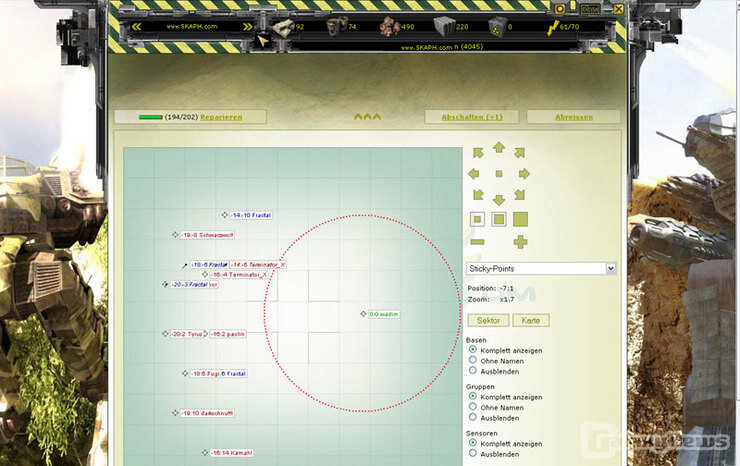Click the Reparieren link
The image size is (740, 466).
pos(221,117)
